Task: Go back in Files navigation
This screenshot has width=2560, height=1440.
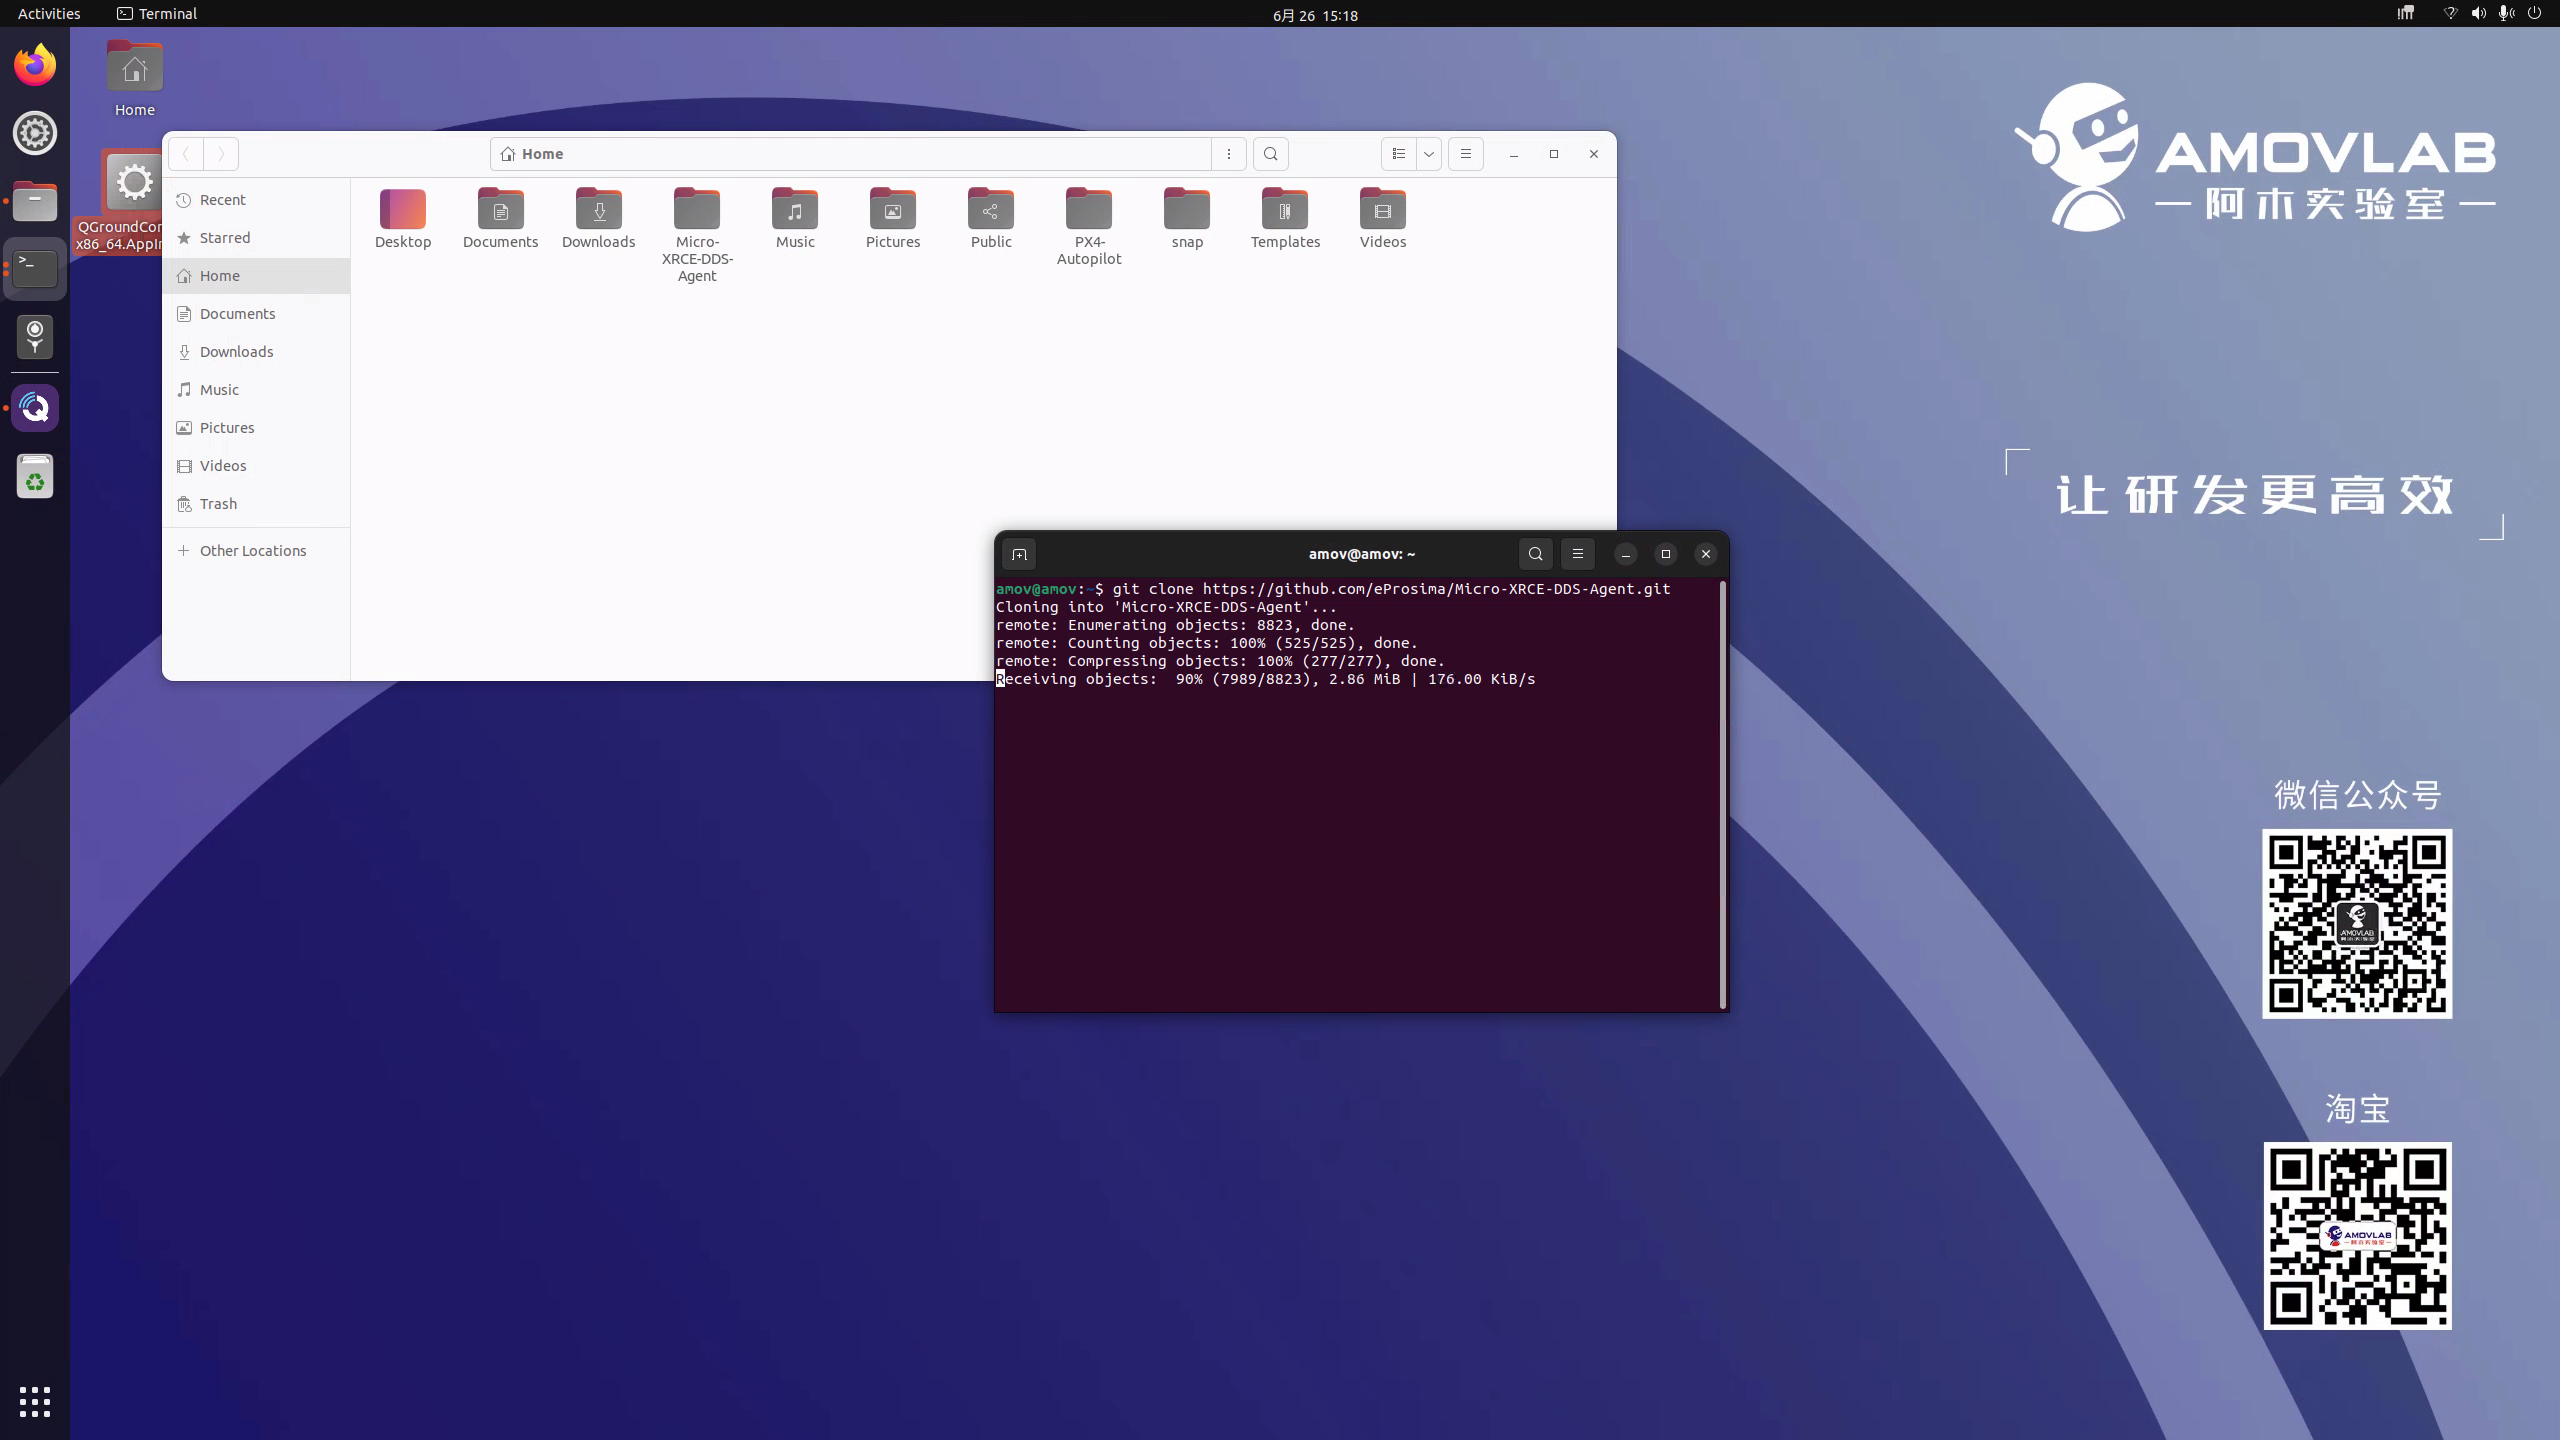Action: pos(186,154)
